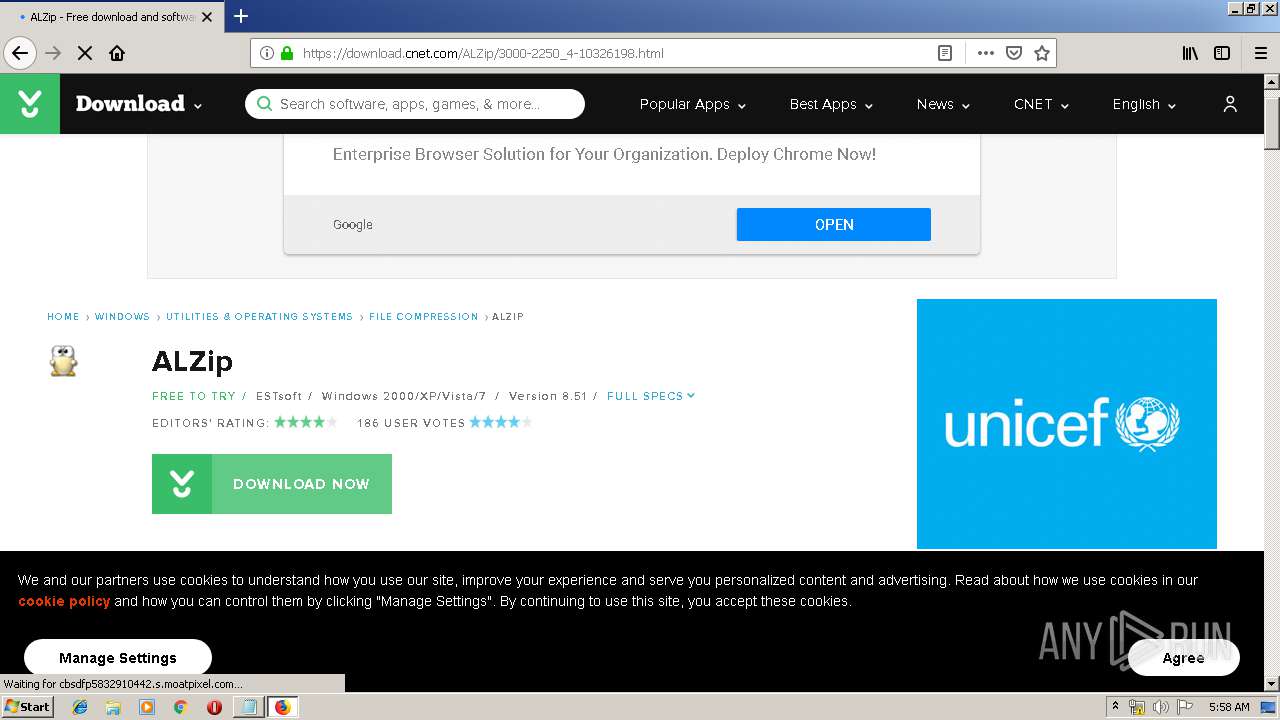Open Internet Explorer from the taskbar
Viewport: 1280px width, 720px height.
point(80,707)
